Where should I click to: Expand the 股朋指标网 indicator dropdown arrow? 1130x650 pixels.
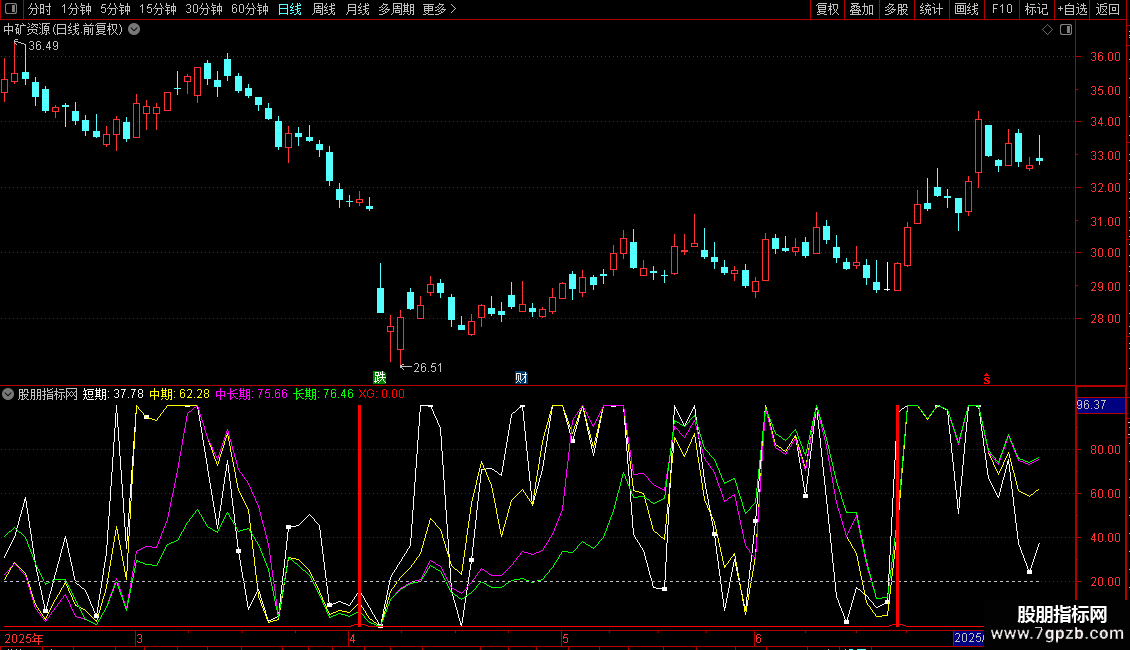9,394
